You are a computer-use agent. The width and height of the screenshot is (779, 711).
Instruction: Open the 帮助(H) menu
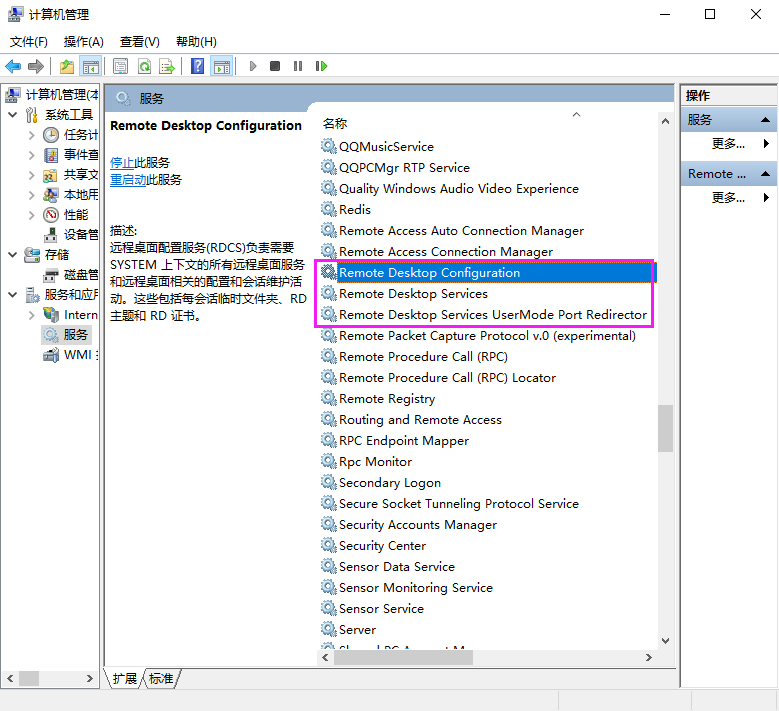[196, 42]
